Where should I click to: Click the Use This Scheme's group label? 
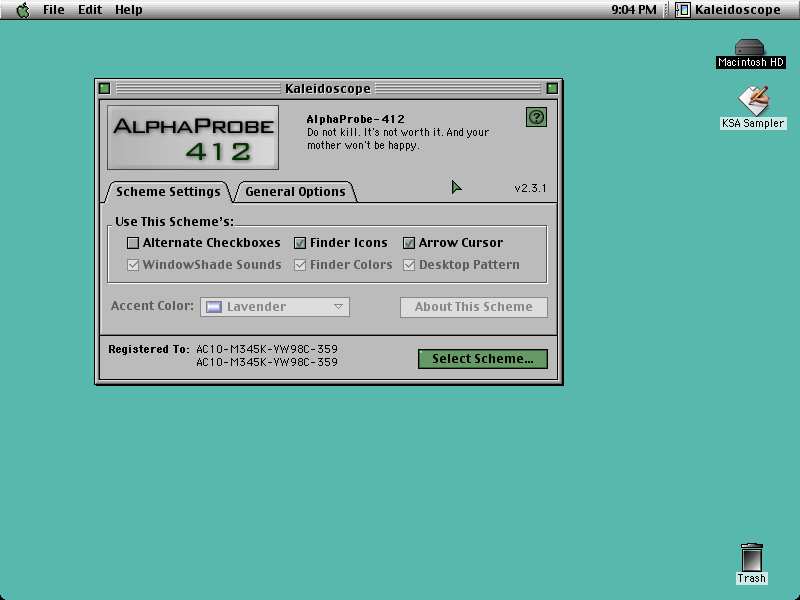tap(174, 222)
